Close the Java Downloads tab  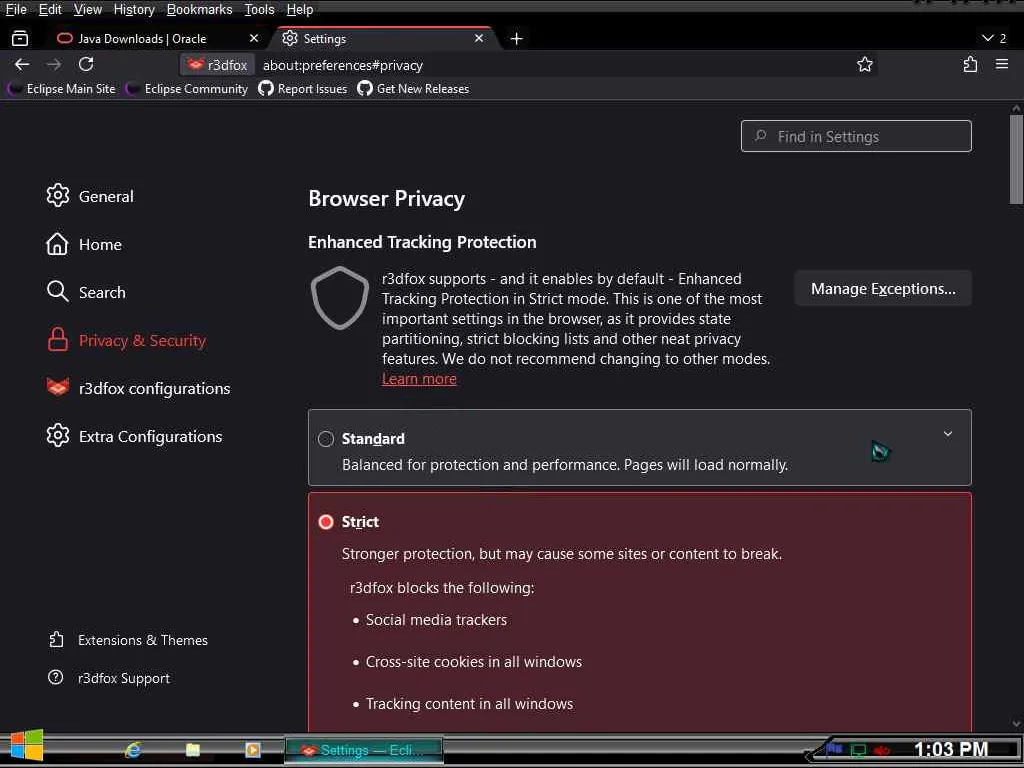(x=254, y=39)
